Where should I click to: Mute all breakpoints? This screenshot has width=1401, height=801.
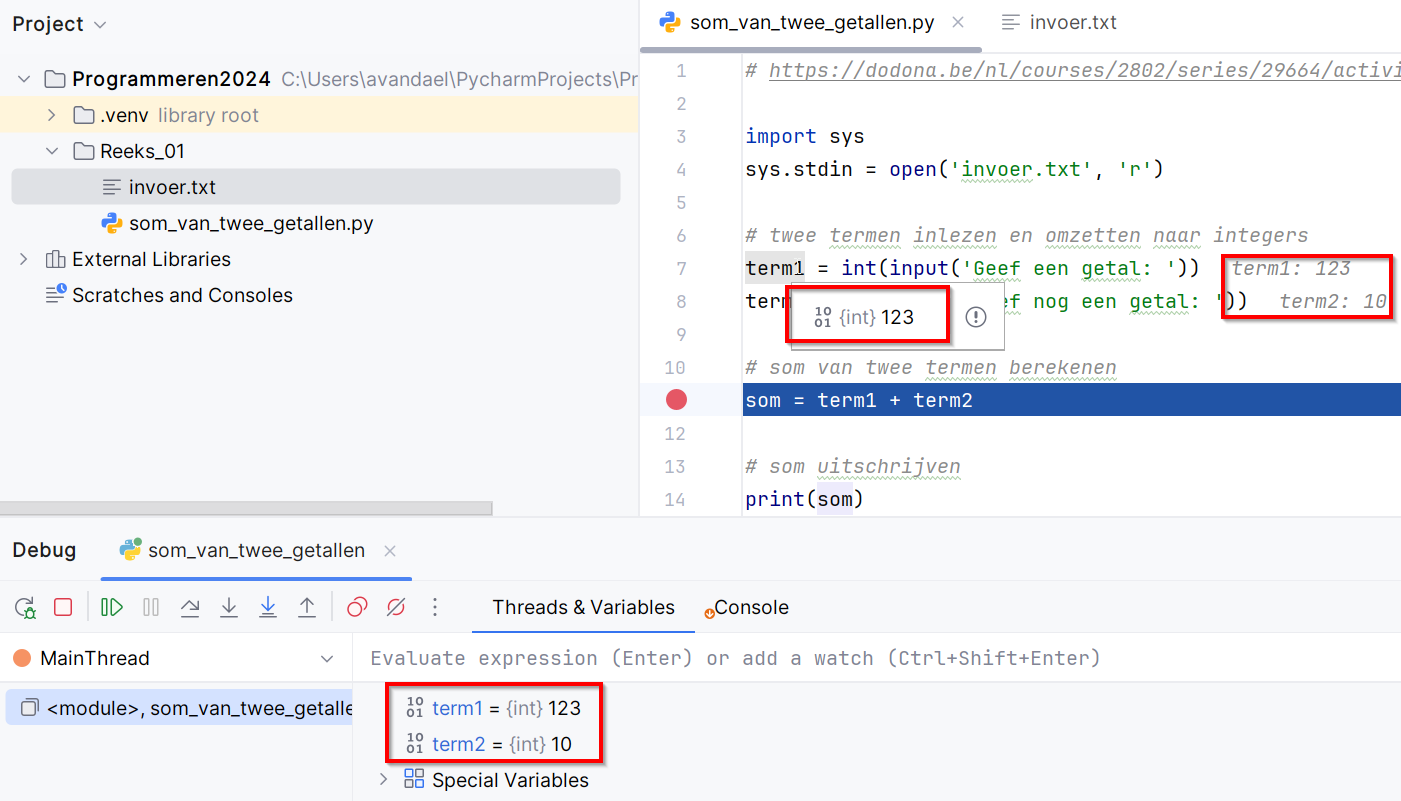click(396, 607)
